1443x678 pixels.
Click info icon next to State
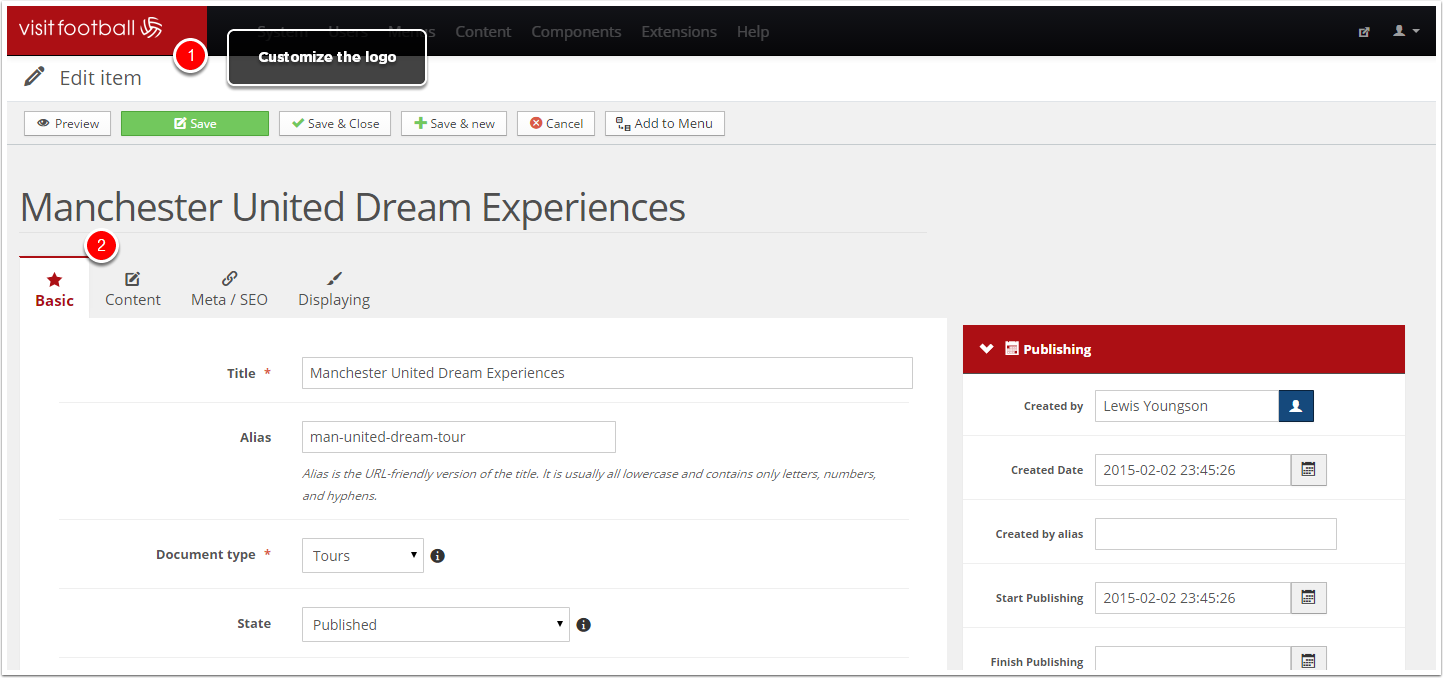(584, 625)
